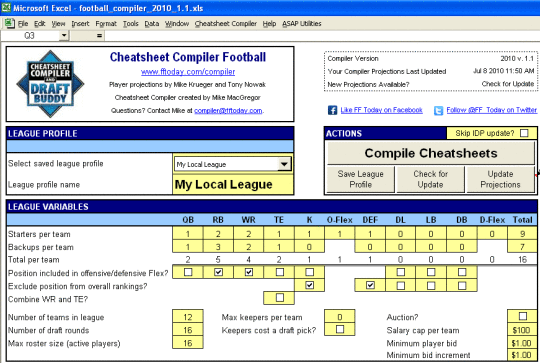
Task: Select the Max roster size cell
Action: point(188,343)
